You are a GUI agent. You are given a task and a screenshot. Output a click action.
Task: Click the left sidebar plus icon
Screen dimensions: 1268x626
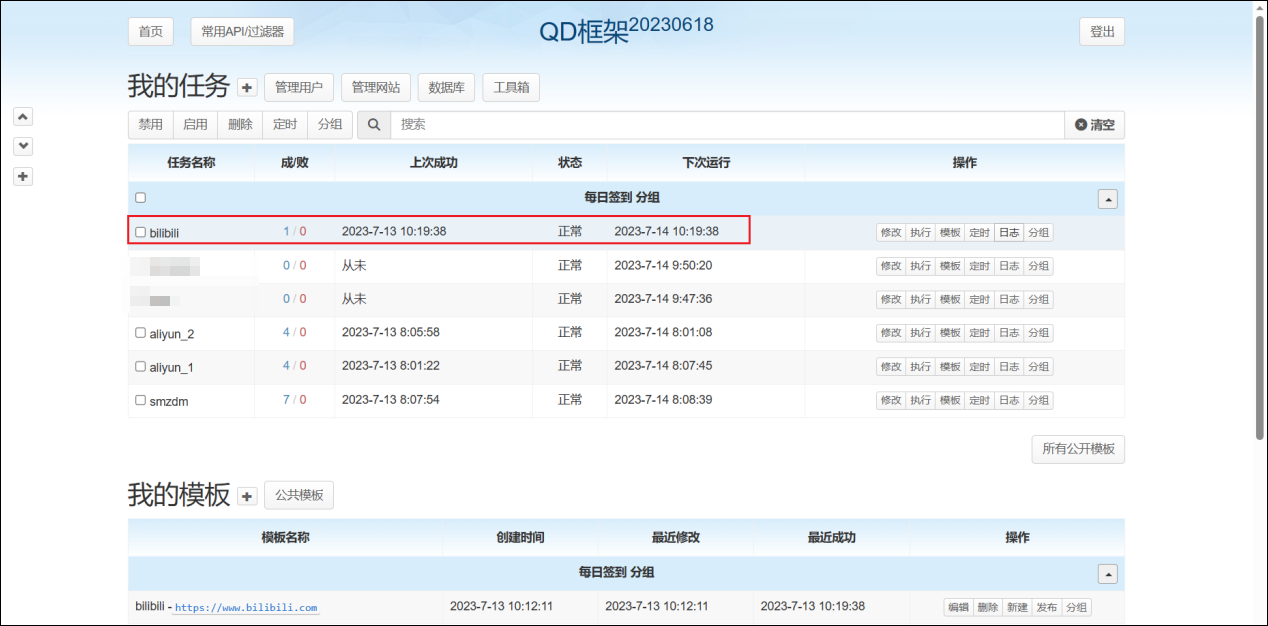(x=24, y=177)
